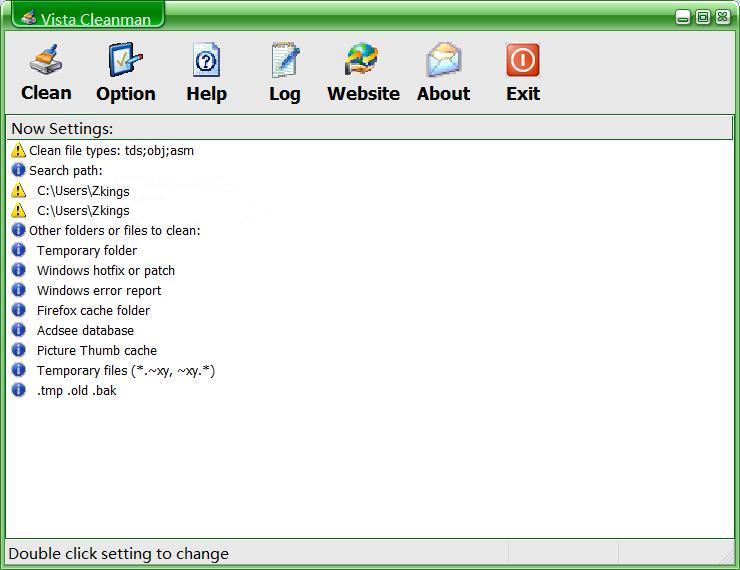
Task: Select the Temporary folder entry
Action: [x=87, y=251]
